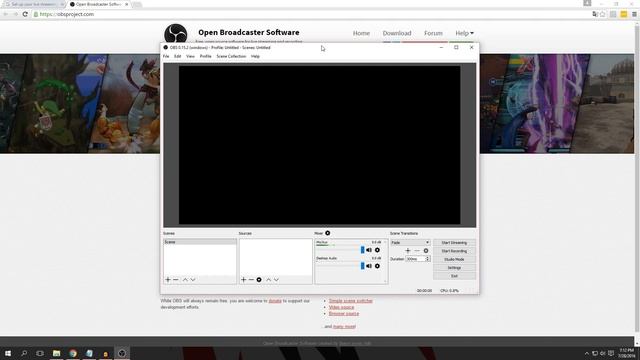Open Simple scene switcher link

(351, 301)
